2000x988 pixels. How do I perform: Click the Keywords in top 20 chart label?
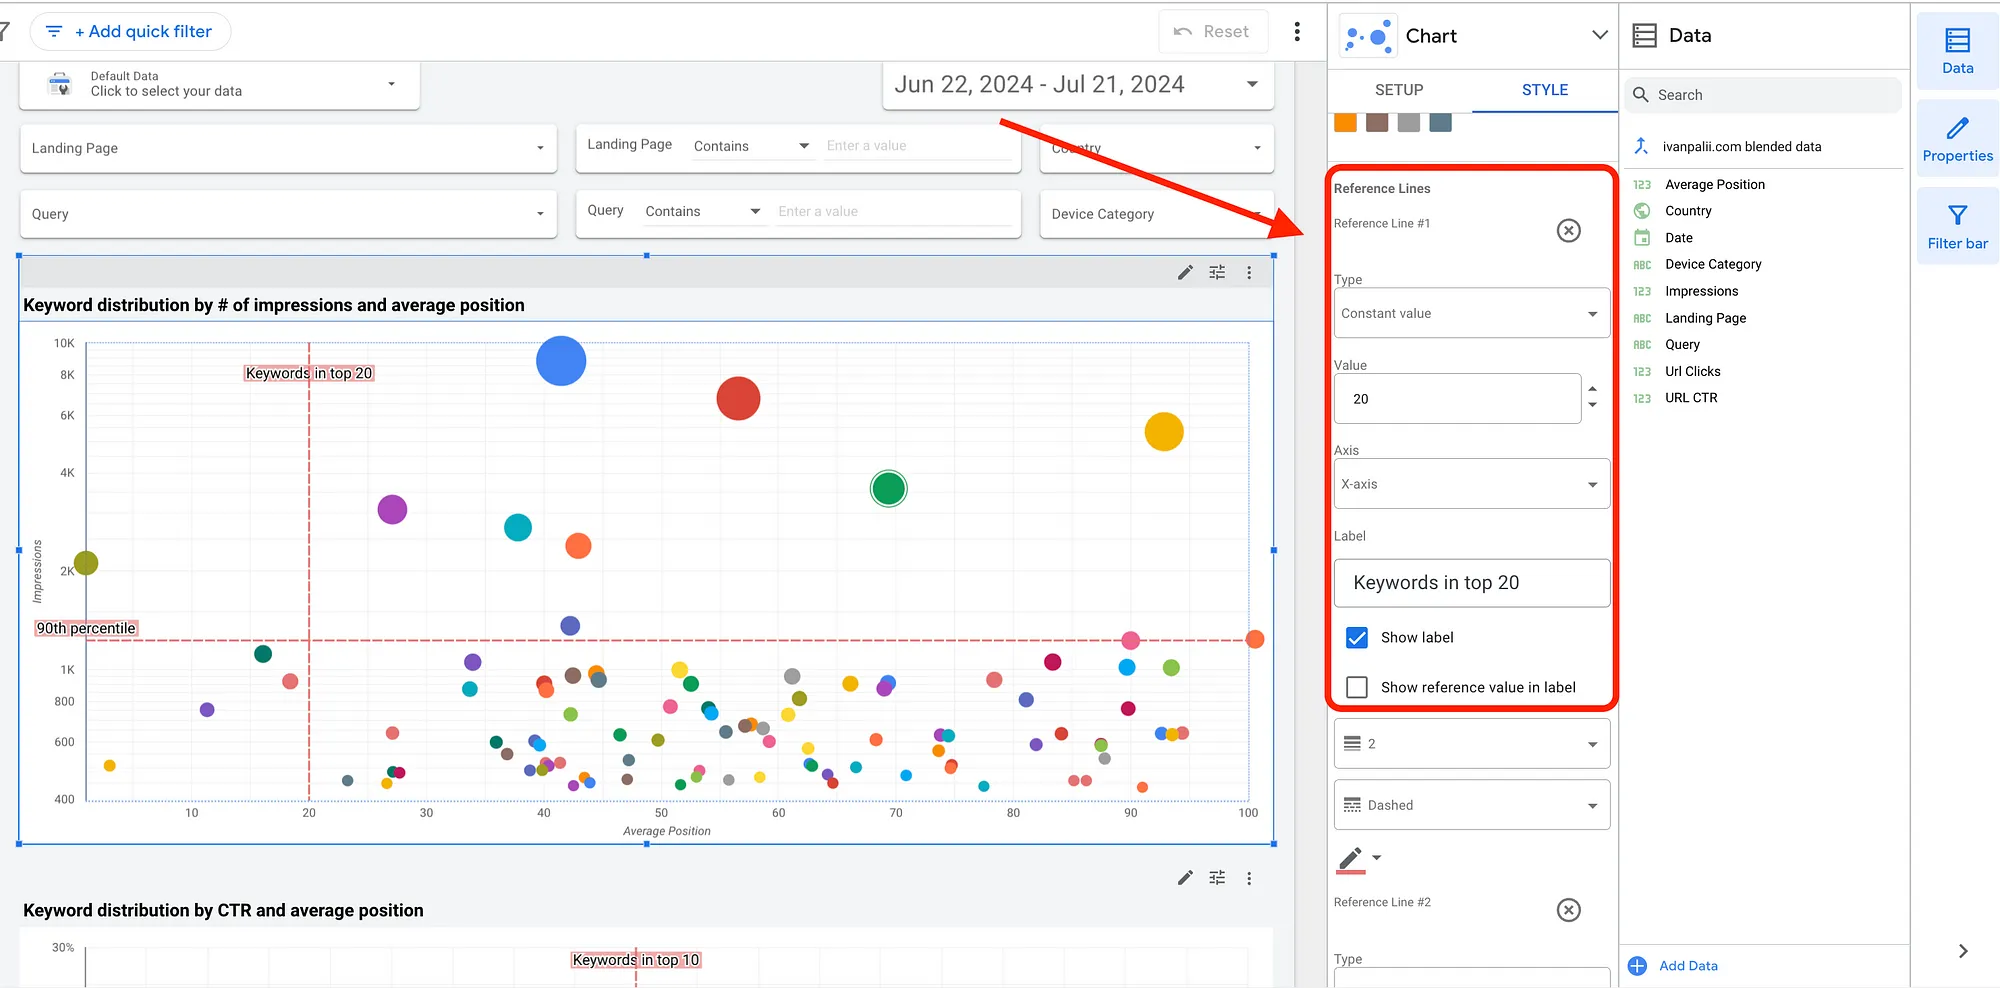[309, 373]
